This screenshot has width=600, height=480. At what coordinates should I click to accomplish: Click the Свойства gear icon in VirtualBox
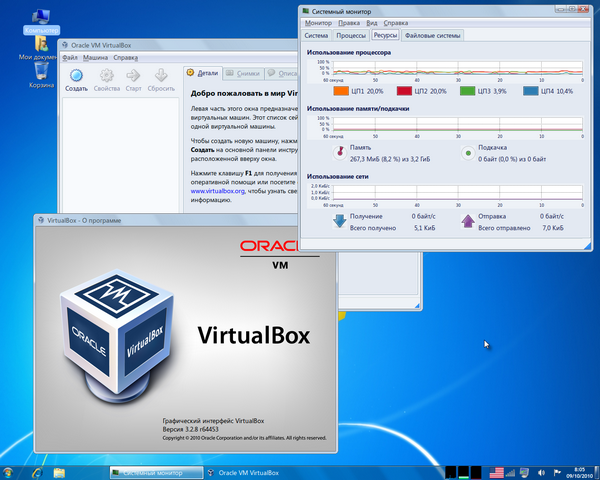pos(107,75)
